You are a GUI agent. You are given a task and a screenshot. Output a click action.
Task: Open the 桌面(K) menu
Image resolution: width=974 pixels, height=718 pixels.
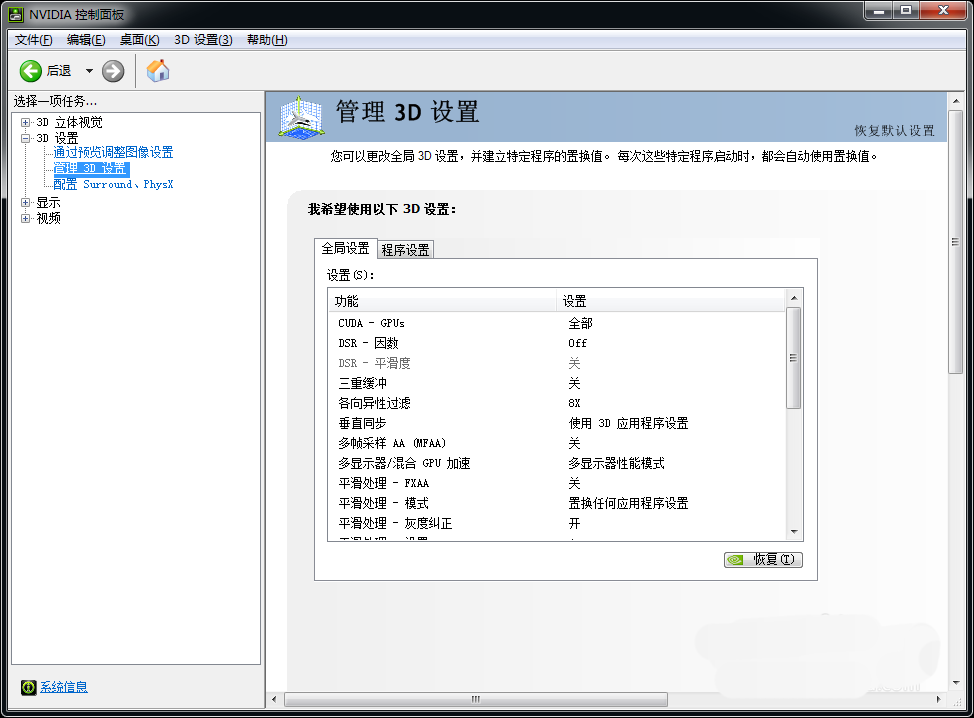140,40
